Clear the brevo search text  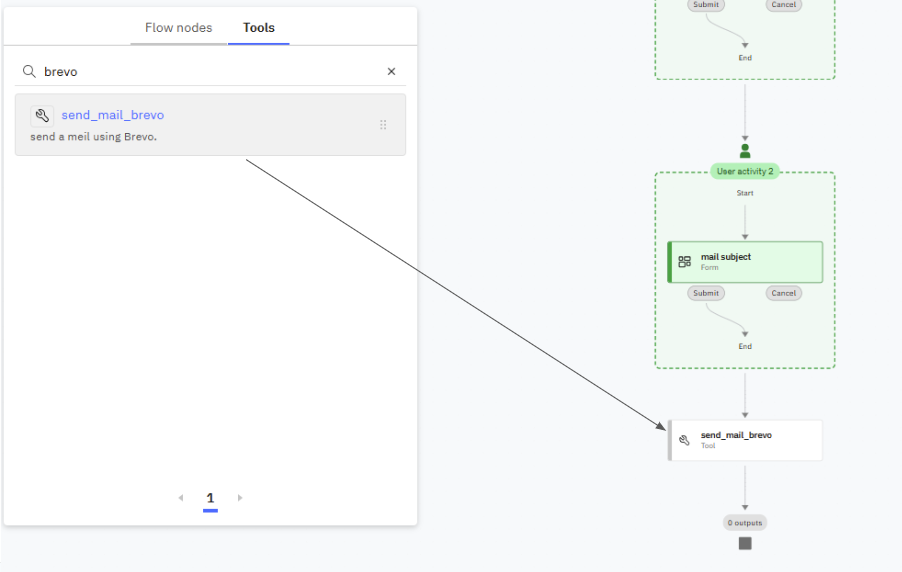coord(391,72)
